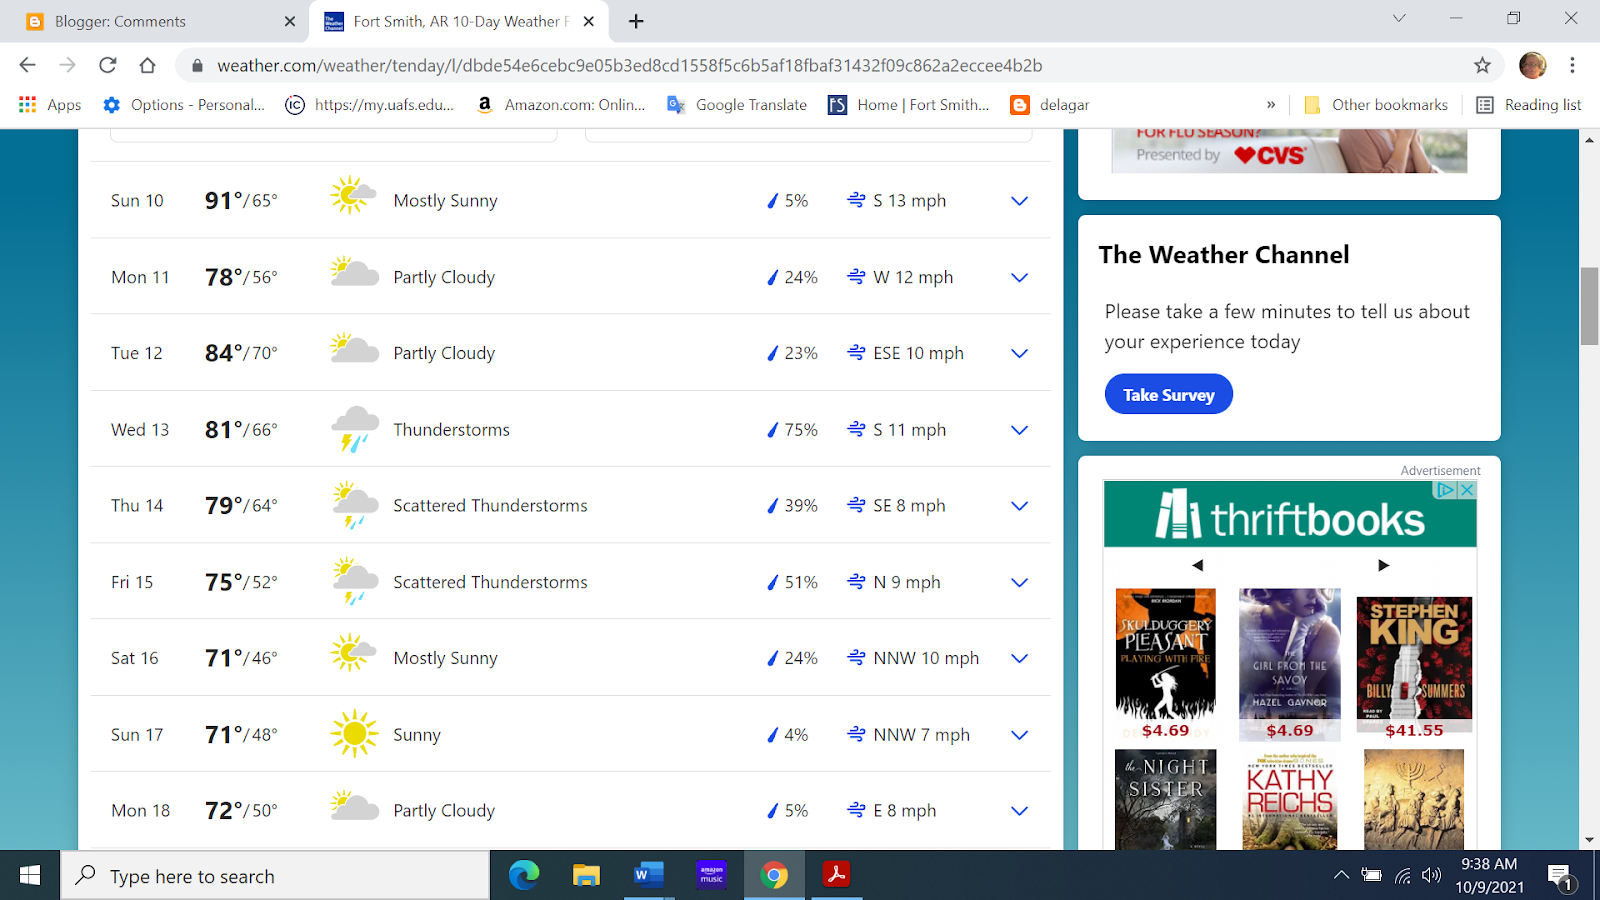Click the browser Forward arrow
This screenshot has width=1600, height=900.
point(67,65)
